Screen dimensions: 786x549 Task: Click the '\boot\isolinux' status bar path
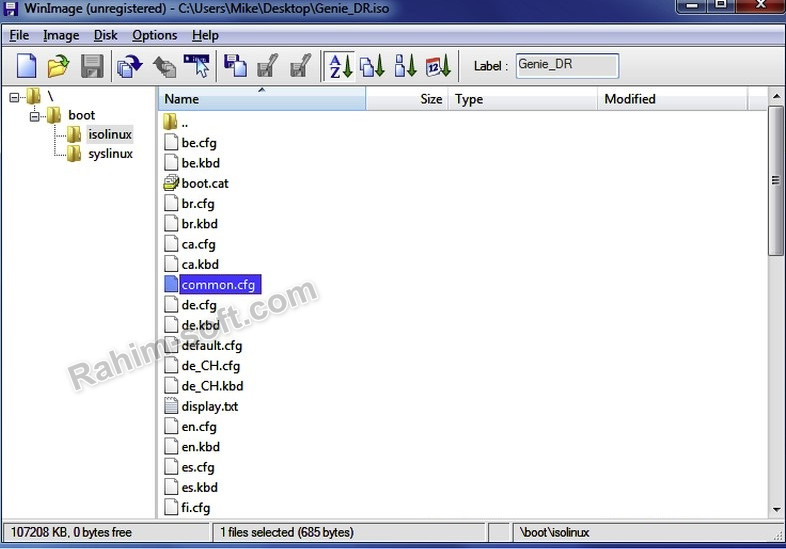tap(554, 532)
